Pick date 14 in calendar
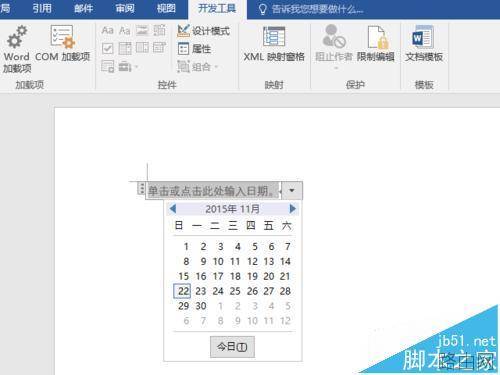The width and height of the screenshot is (500, 375). [285, 261]
